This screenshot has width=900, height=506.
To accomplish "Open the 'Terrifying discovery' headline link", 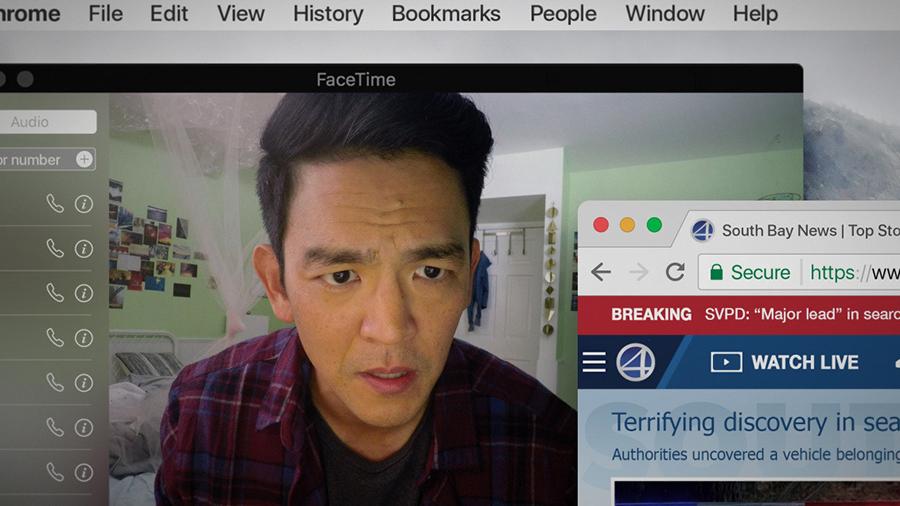I will (x=755, y=422).
